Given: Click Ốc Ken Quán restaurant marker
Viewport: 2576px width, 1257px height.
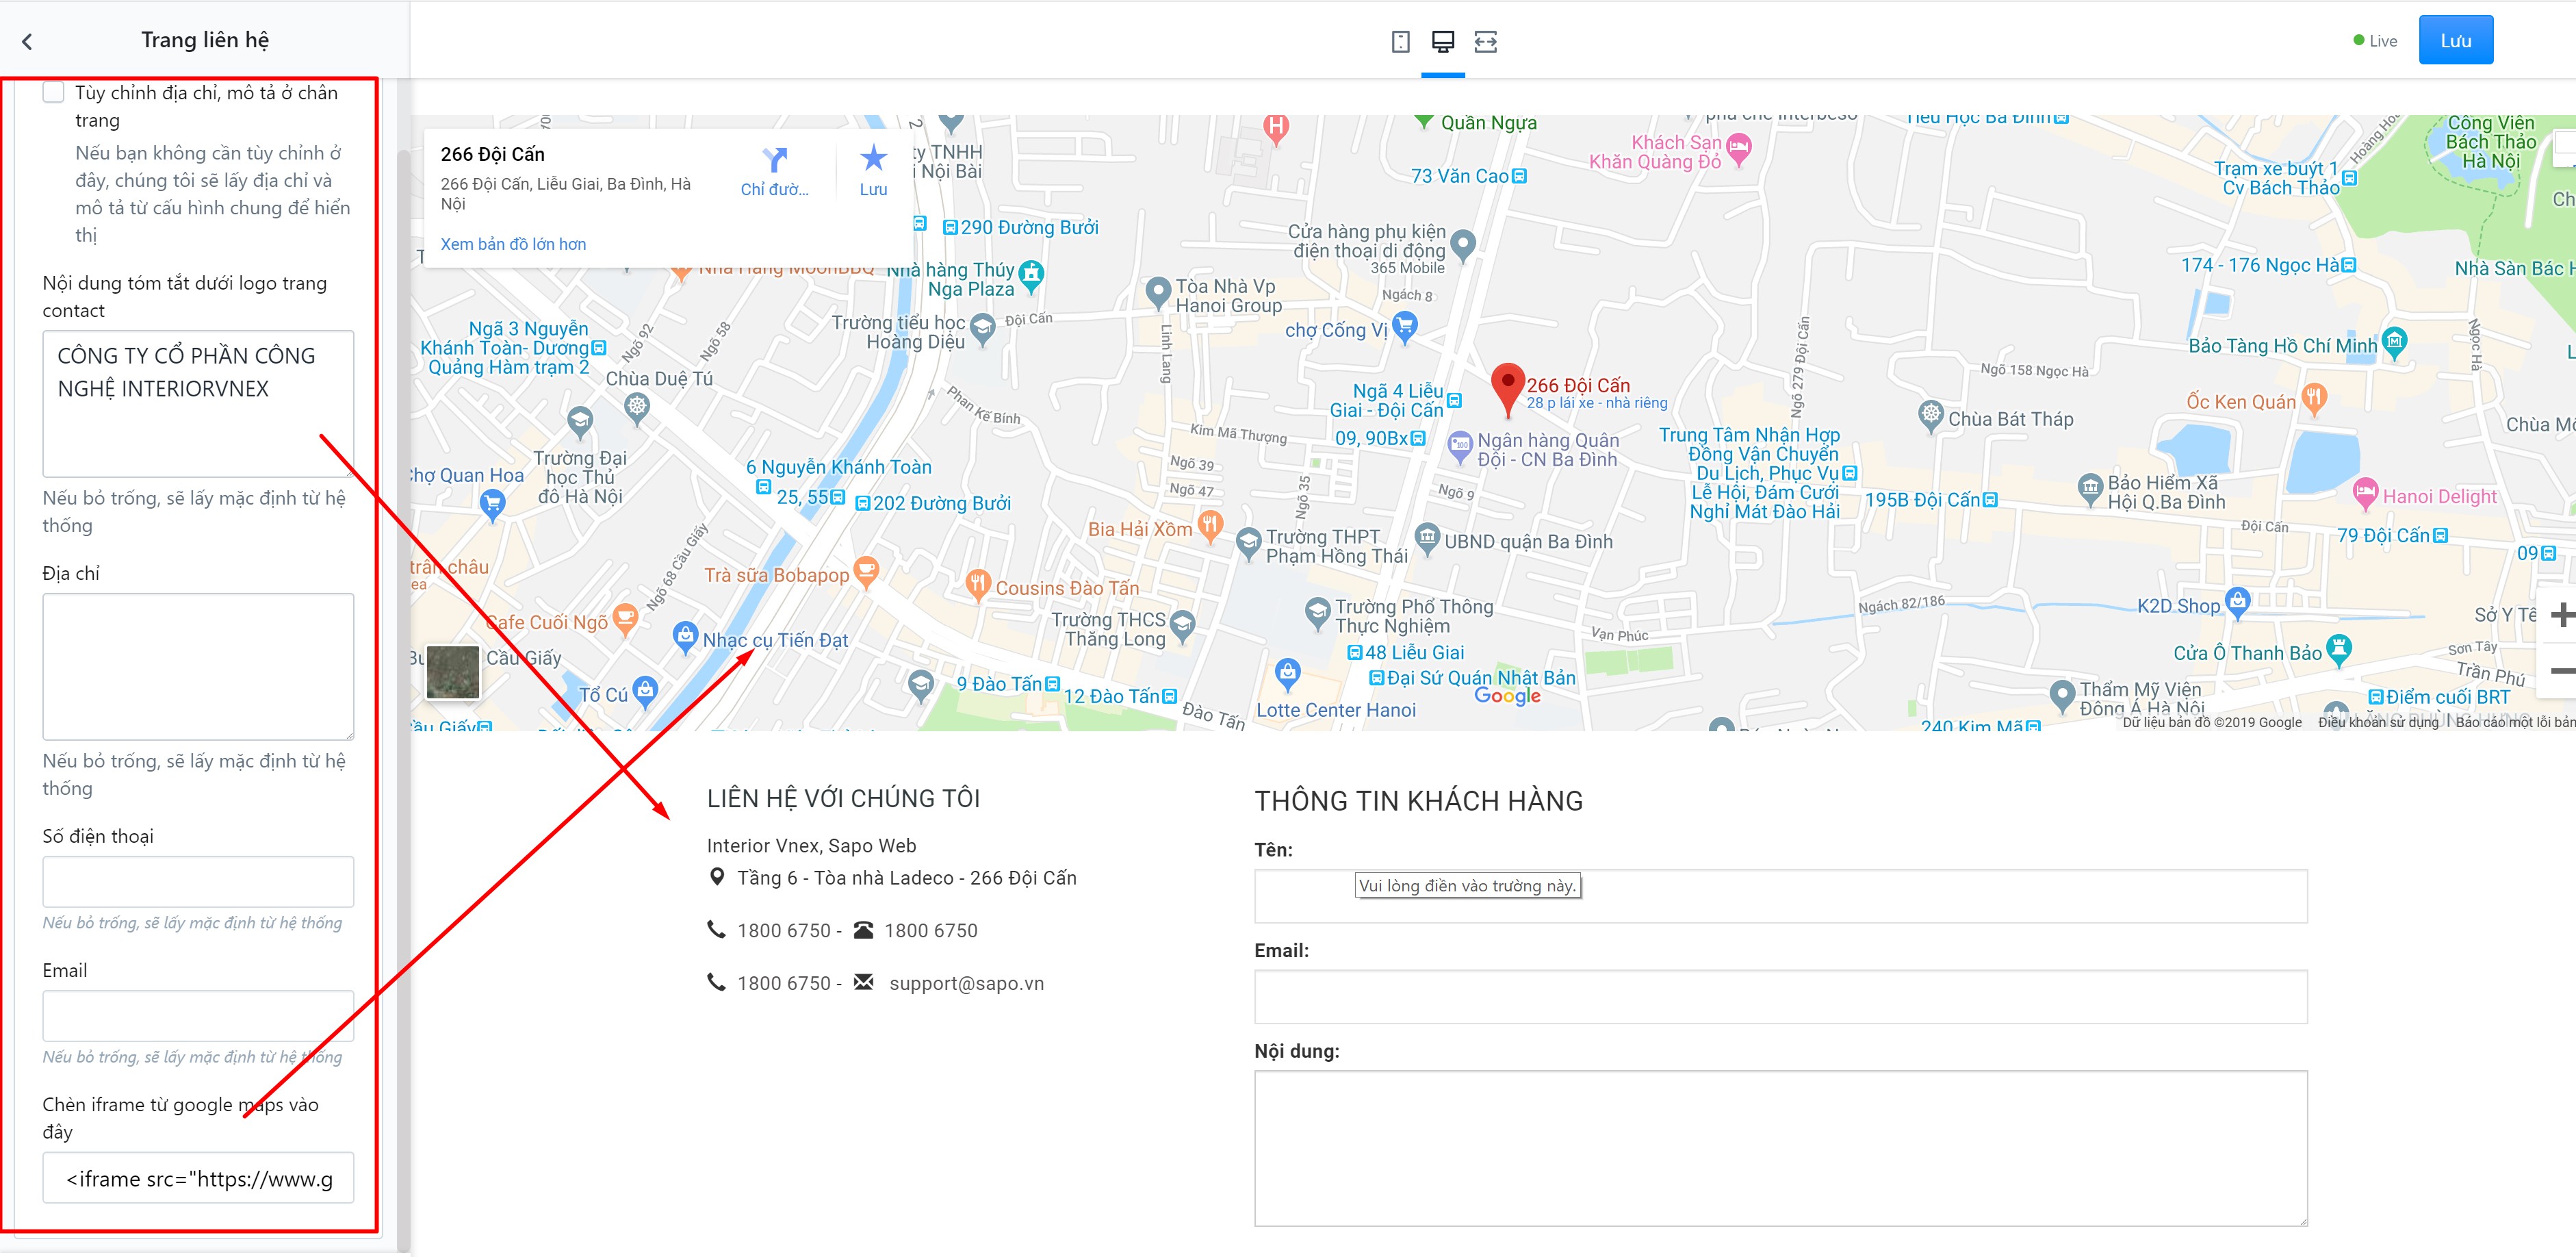Looking at the screenshot, I should point(2313,399).
